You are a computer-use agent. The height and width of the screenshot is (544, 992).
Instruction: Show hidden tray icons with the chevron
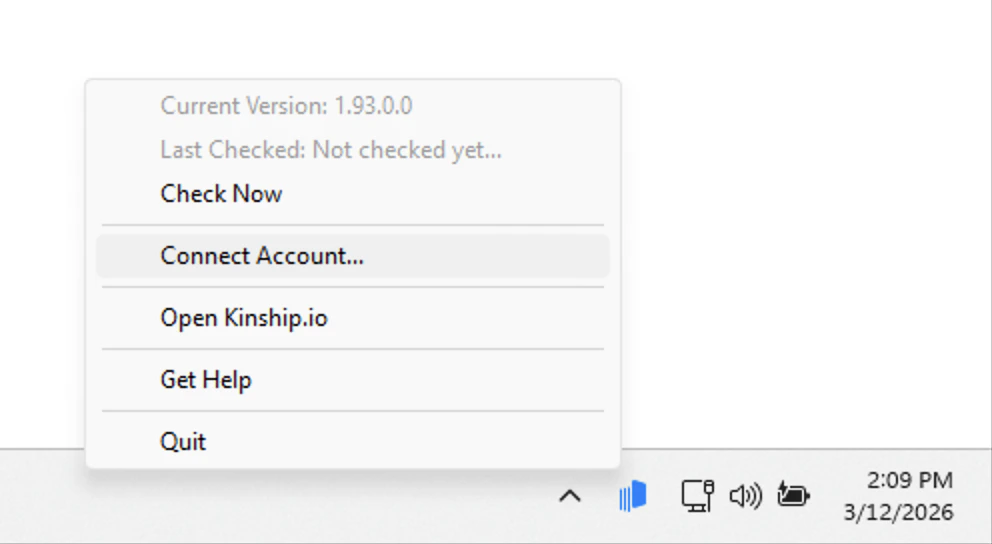coord(570,496)
